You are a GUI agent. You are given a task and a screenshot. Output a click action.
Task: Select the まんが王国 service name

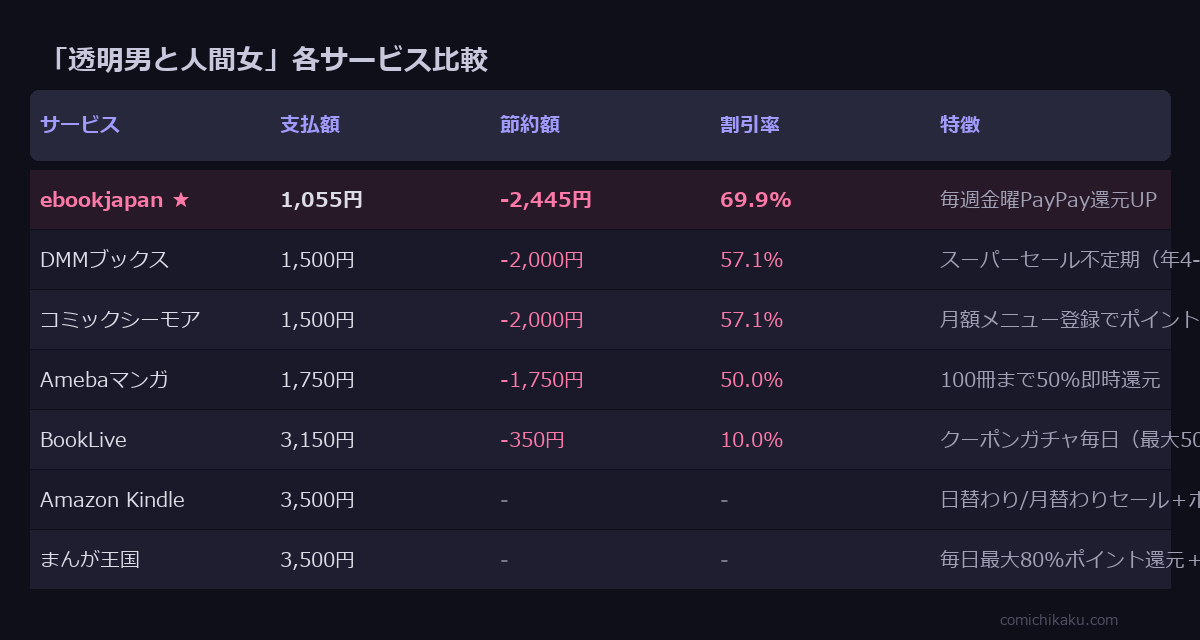(x=90, y=560)
